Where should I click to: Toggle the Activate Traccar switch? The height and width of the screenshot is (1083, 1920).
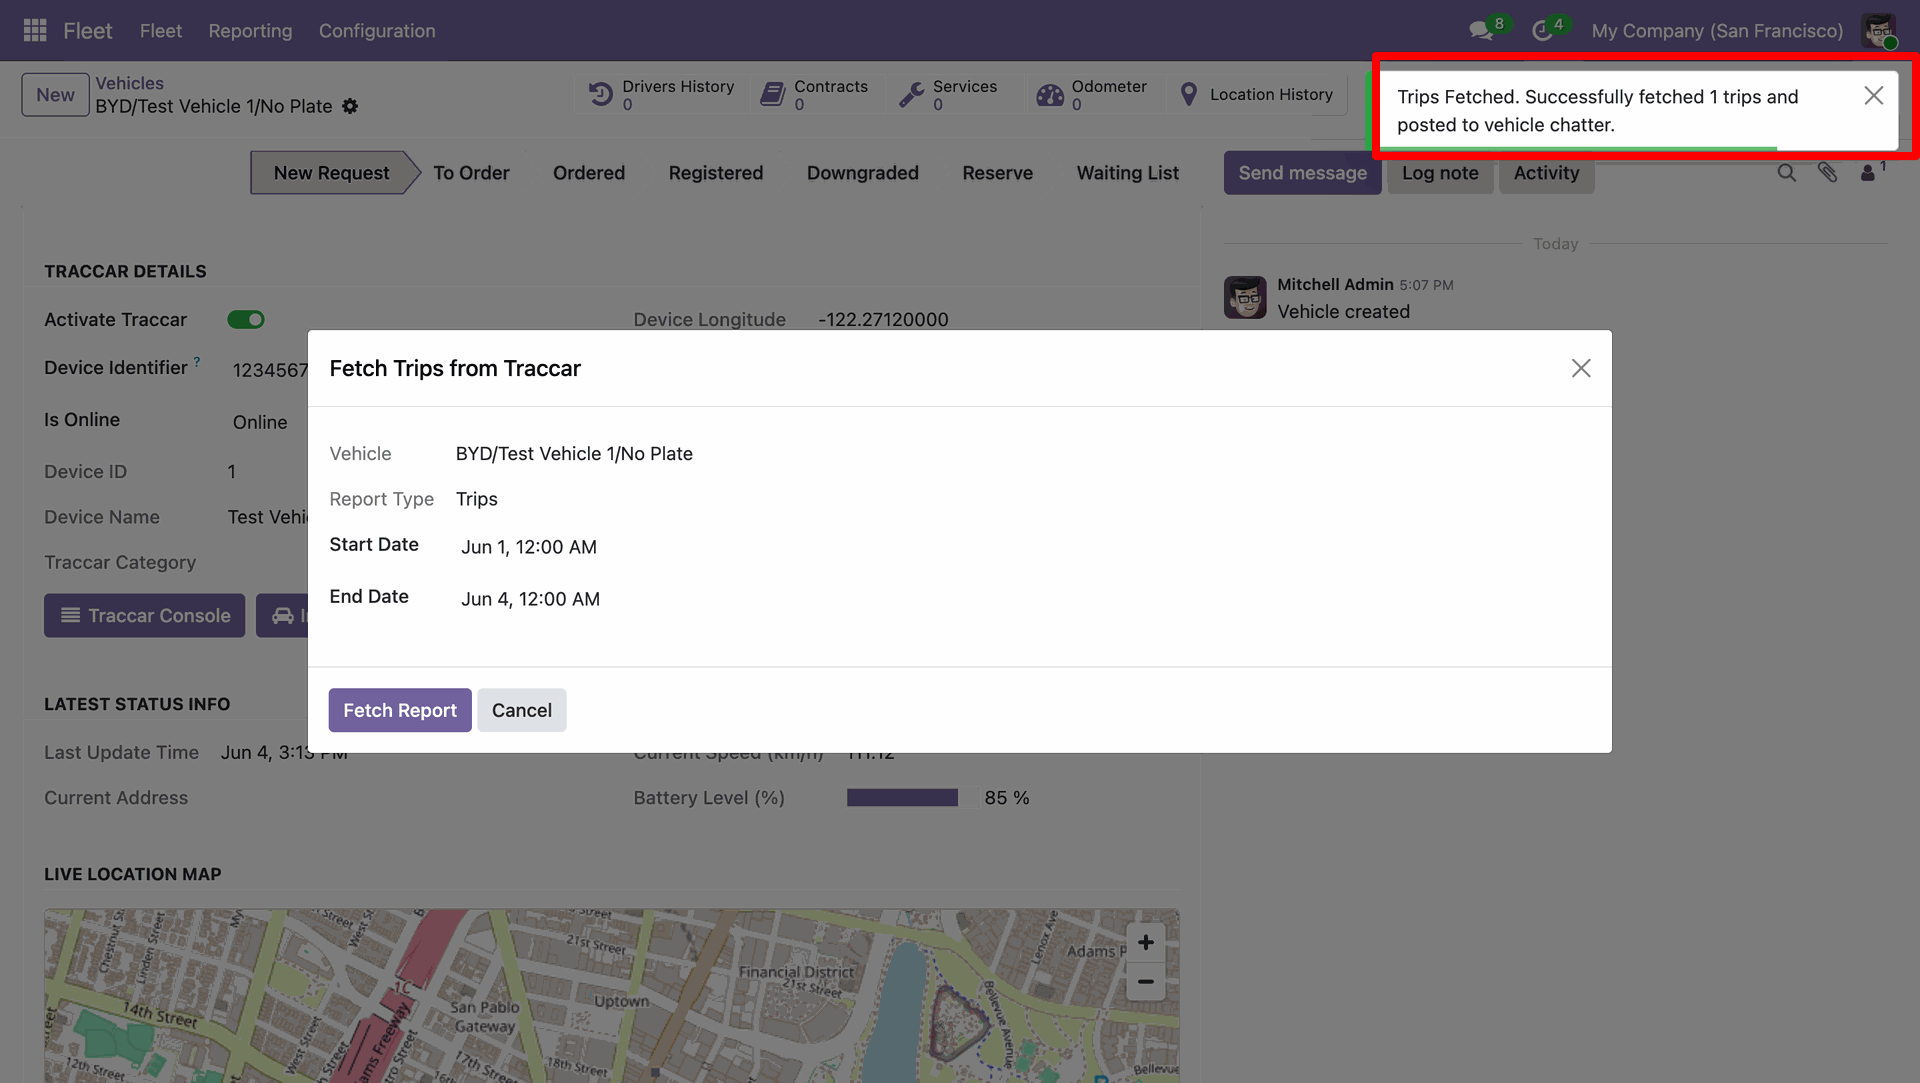246,320
